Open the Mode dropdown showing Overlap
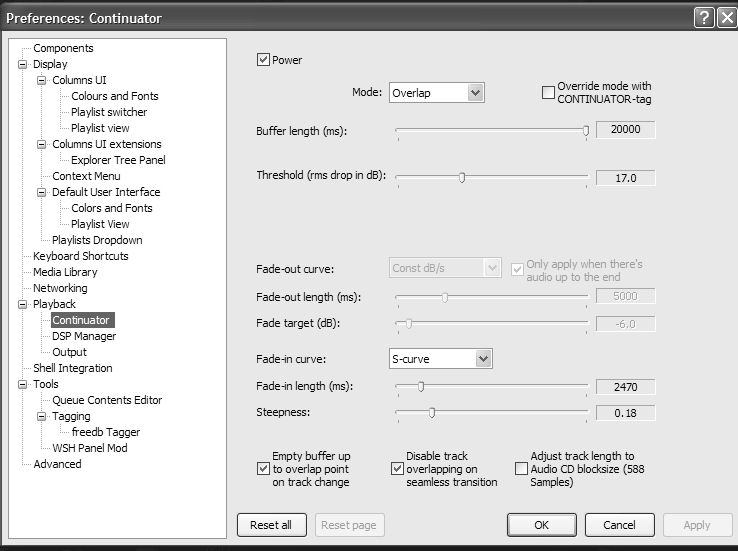The image size is (738, 551). pyautogui.click(x=436, y=93)
